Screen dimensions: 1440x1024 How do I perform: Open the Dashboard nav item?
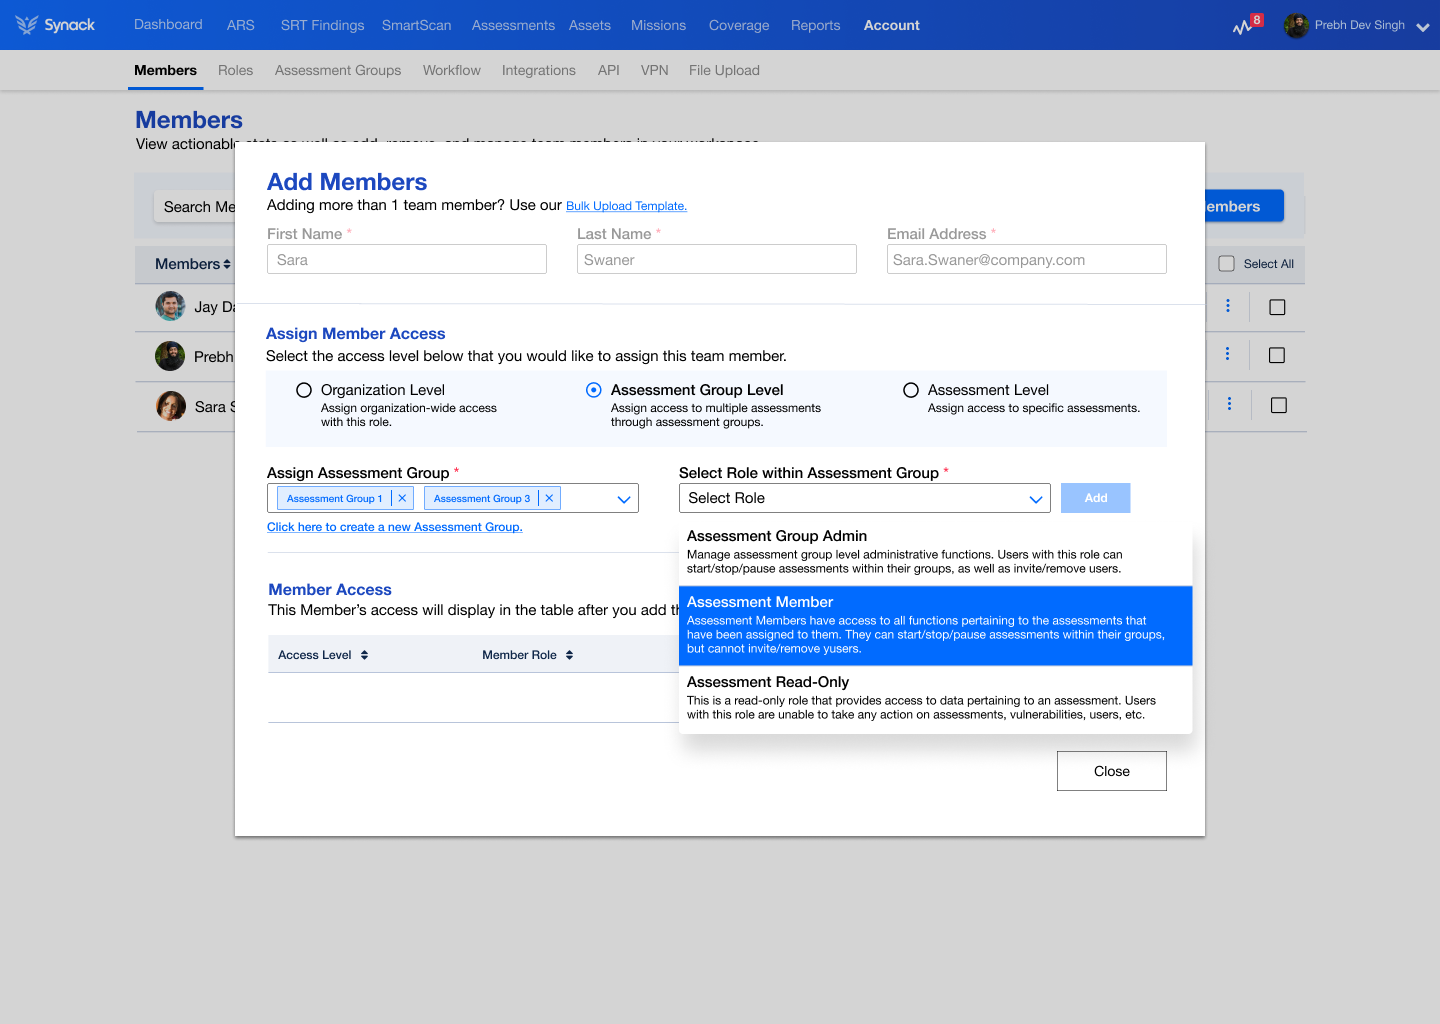point(168,25)
